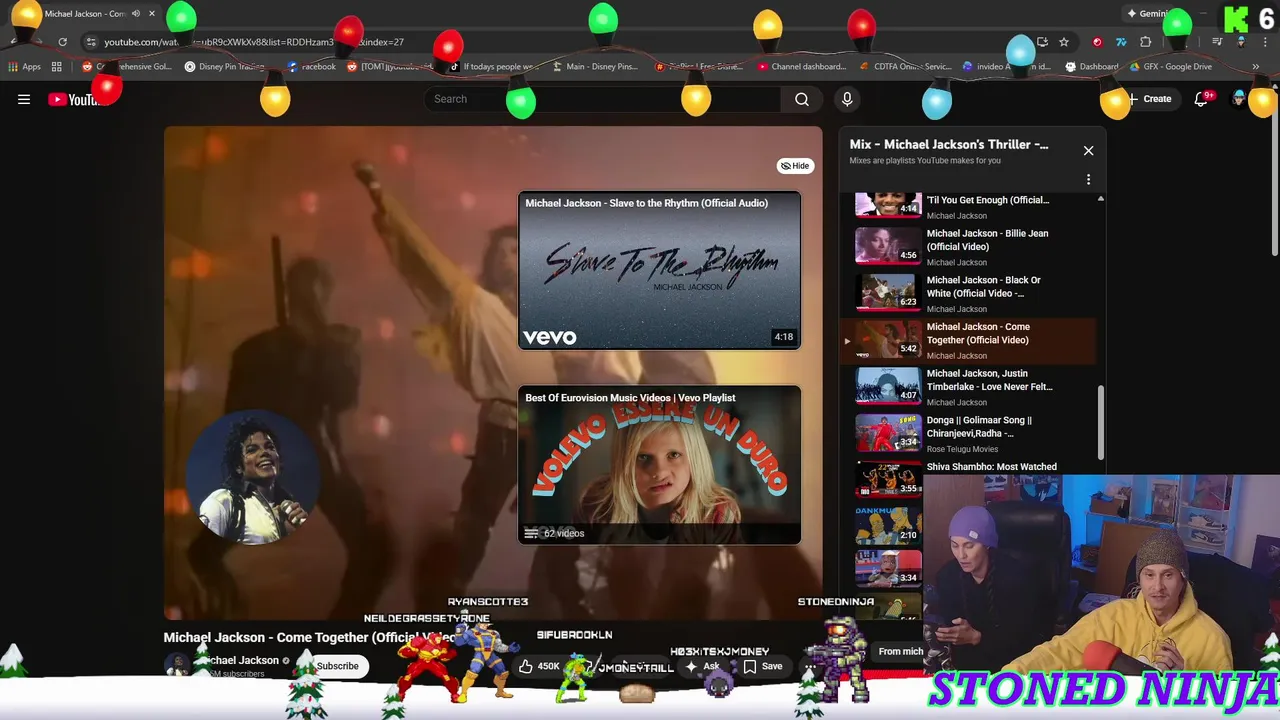
Task: Open the Michael Jackson channel name link
Action: [x=240, y=660]
